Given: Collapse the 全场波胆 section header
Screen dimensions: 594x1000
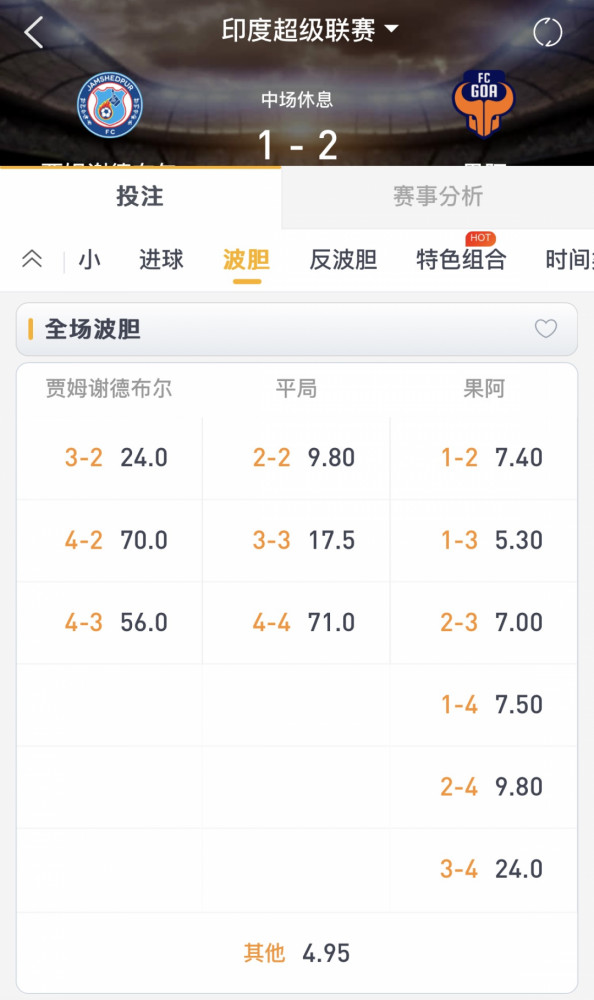Looking at the screenshot, I should point(297,329).
